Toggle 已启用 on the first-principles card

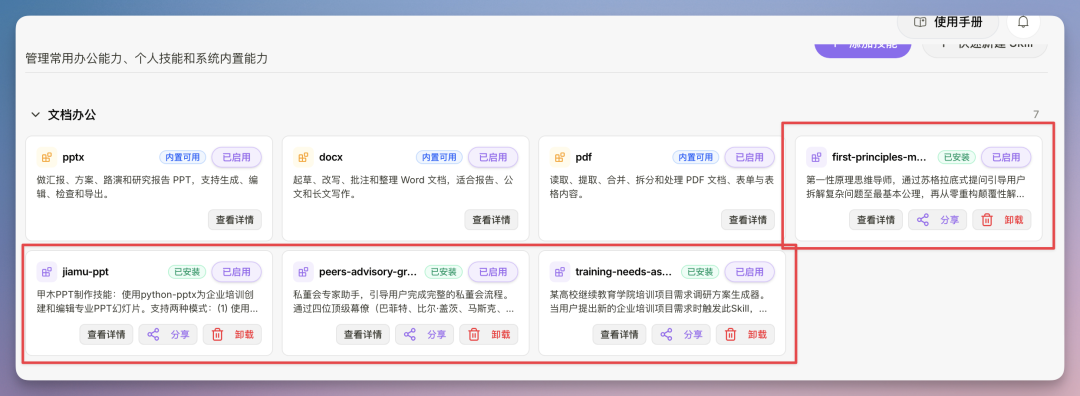click(1006, 157)
